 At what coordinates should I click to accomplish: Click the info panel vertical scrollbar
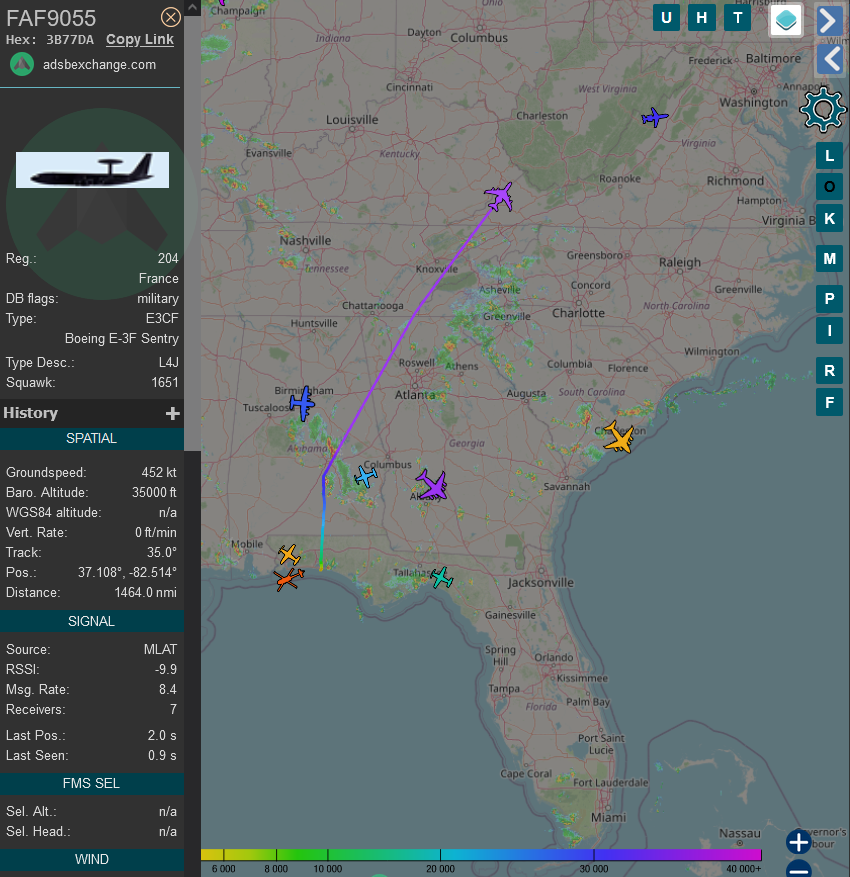[x=192, y=233]
